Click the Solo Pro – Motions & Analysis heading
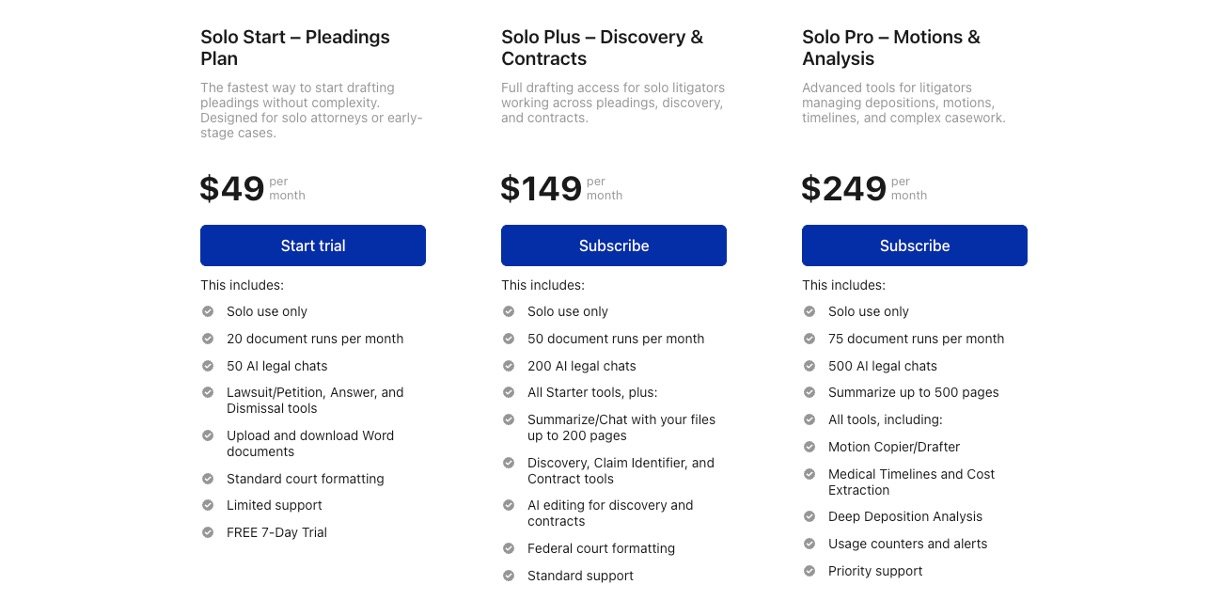Image resolution: width=1226 pixels, height=616 pixels. coord(891,48)
